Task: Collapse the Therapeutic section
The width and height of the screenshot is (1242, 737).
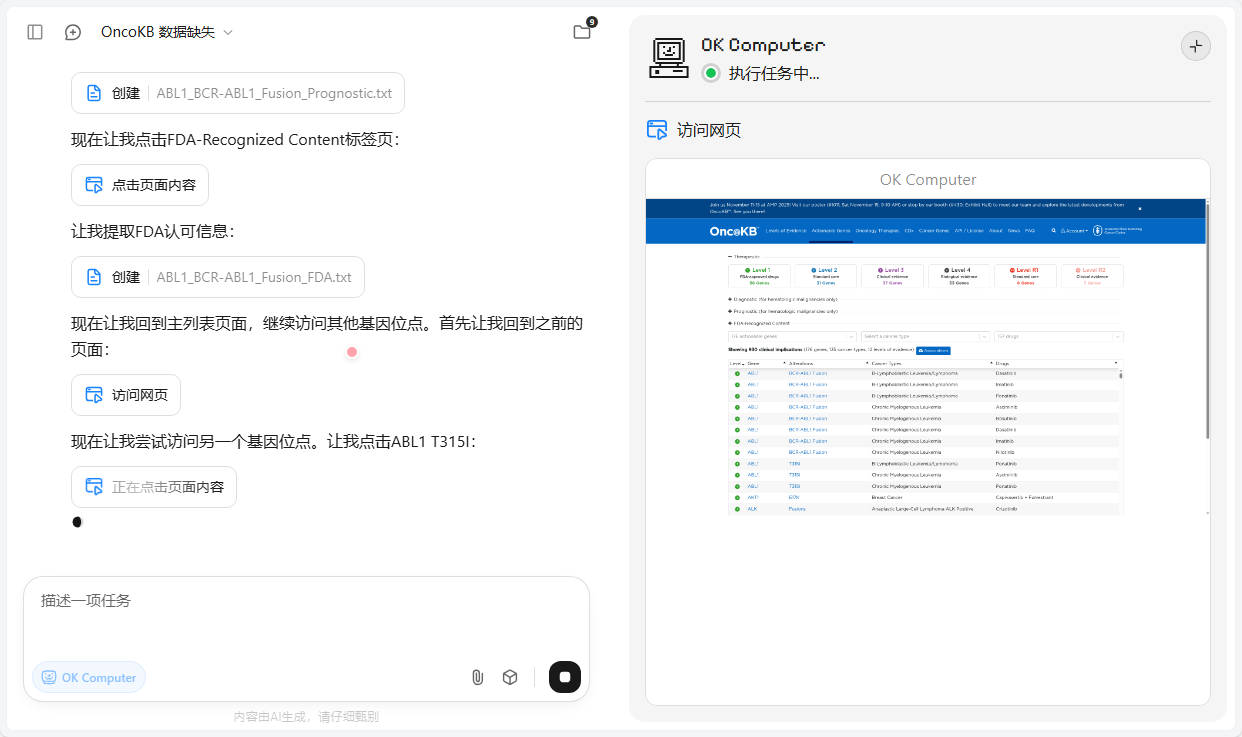Action: [x=744, y=257]
